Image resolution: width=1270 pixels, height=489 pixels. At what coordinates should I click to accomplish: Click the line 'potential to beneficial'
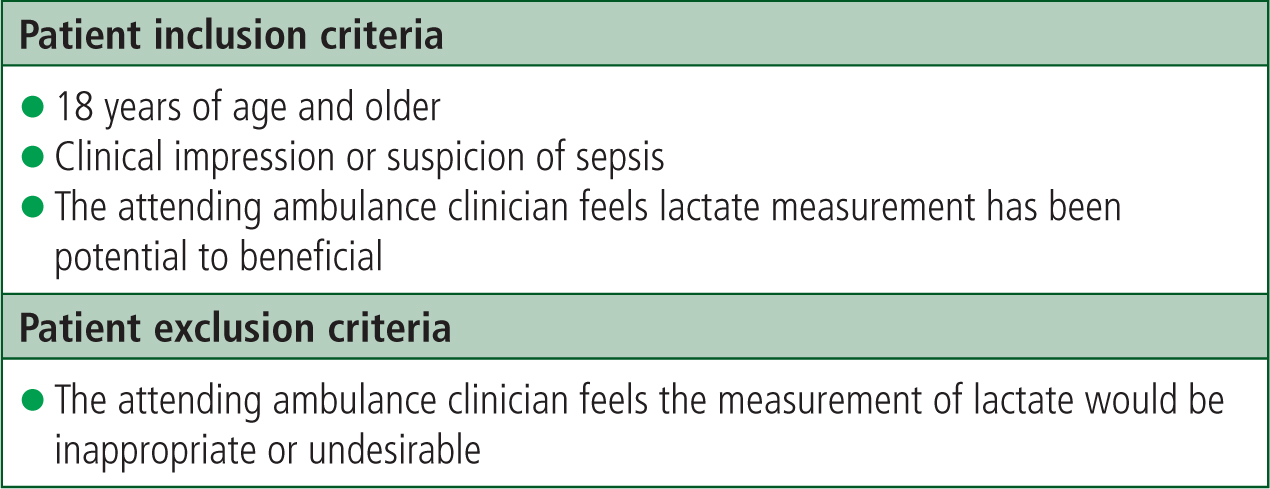[x=219, y=255]
